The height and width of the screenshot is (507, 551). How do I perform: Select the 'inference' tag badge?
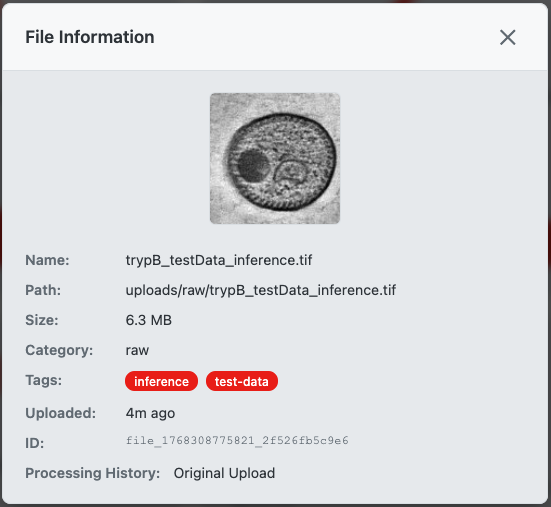[161, 381]
